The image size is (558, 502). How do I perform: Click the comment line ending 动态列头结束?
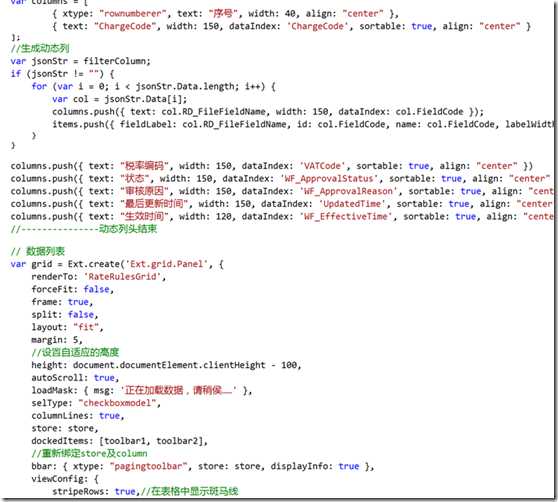(x=84, y=229)
